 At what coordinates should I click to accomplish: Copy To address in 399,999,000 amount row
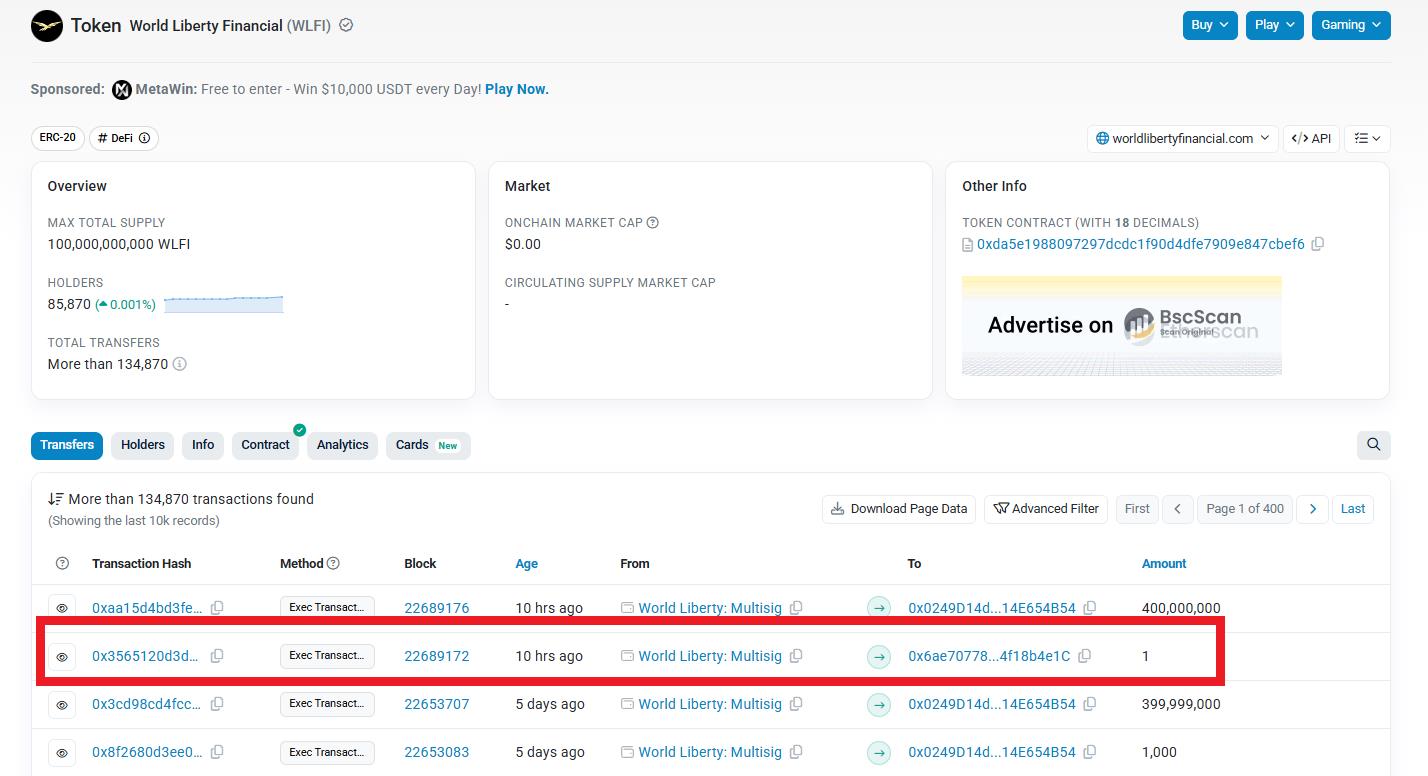pos(1090,704)
